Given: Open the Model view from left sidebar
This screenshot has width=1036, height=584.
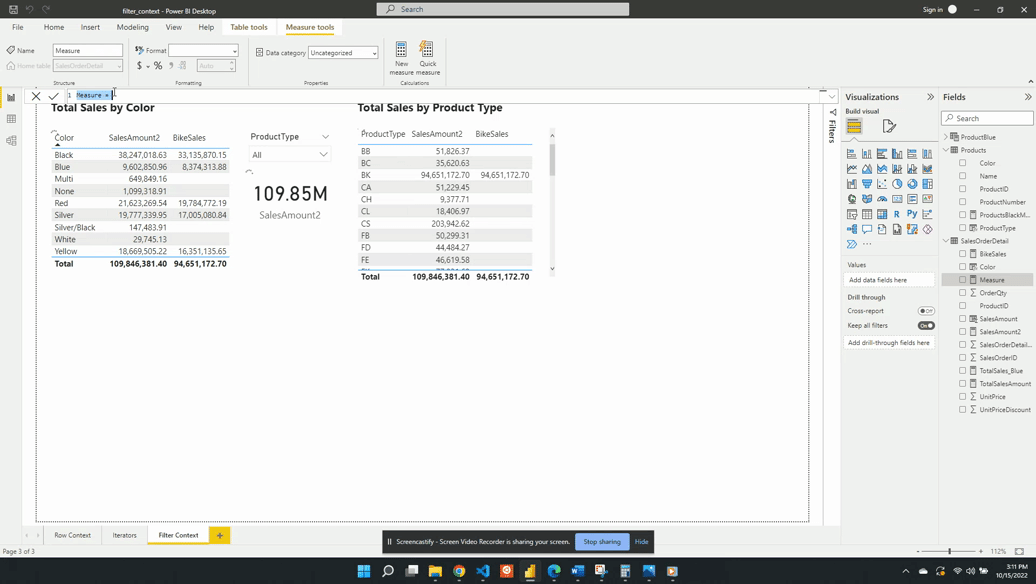Looking at the screenshot, I should click(x=11, y=141).
